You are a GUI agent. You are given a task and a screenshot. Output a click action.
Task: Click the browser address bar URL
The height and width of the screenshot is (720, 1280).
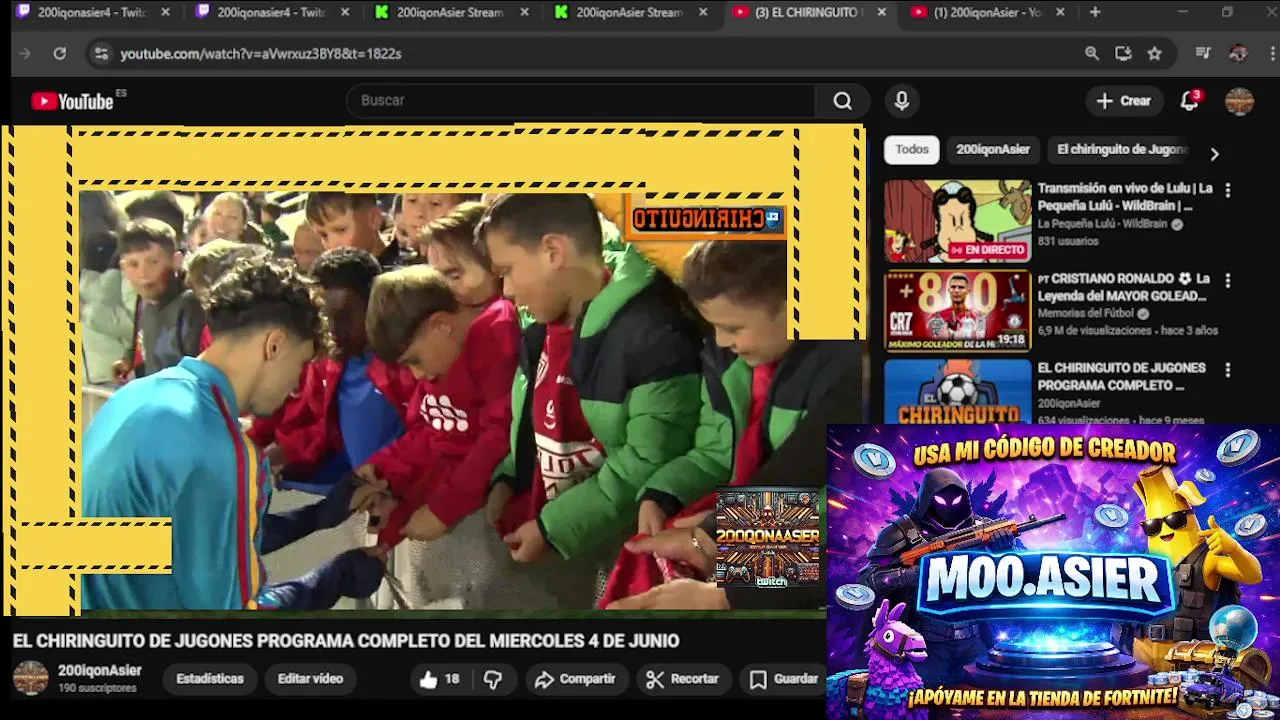point(261,54)
